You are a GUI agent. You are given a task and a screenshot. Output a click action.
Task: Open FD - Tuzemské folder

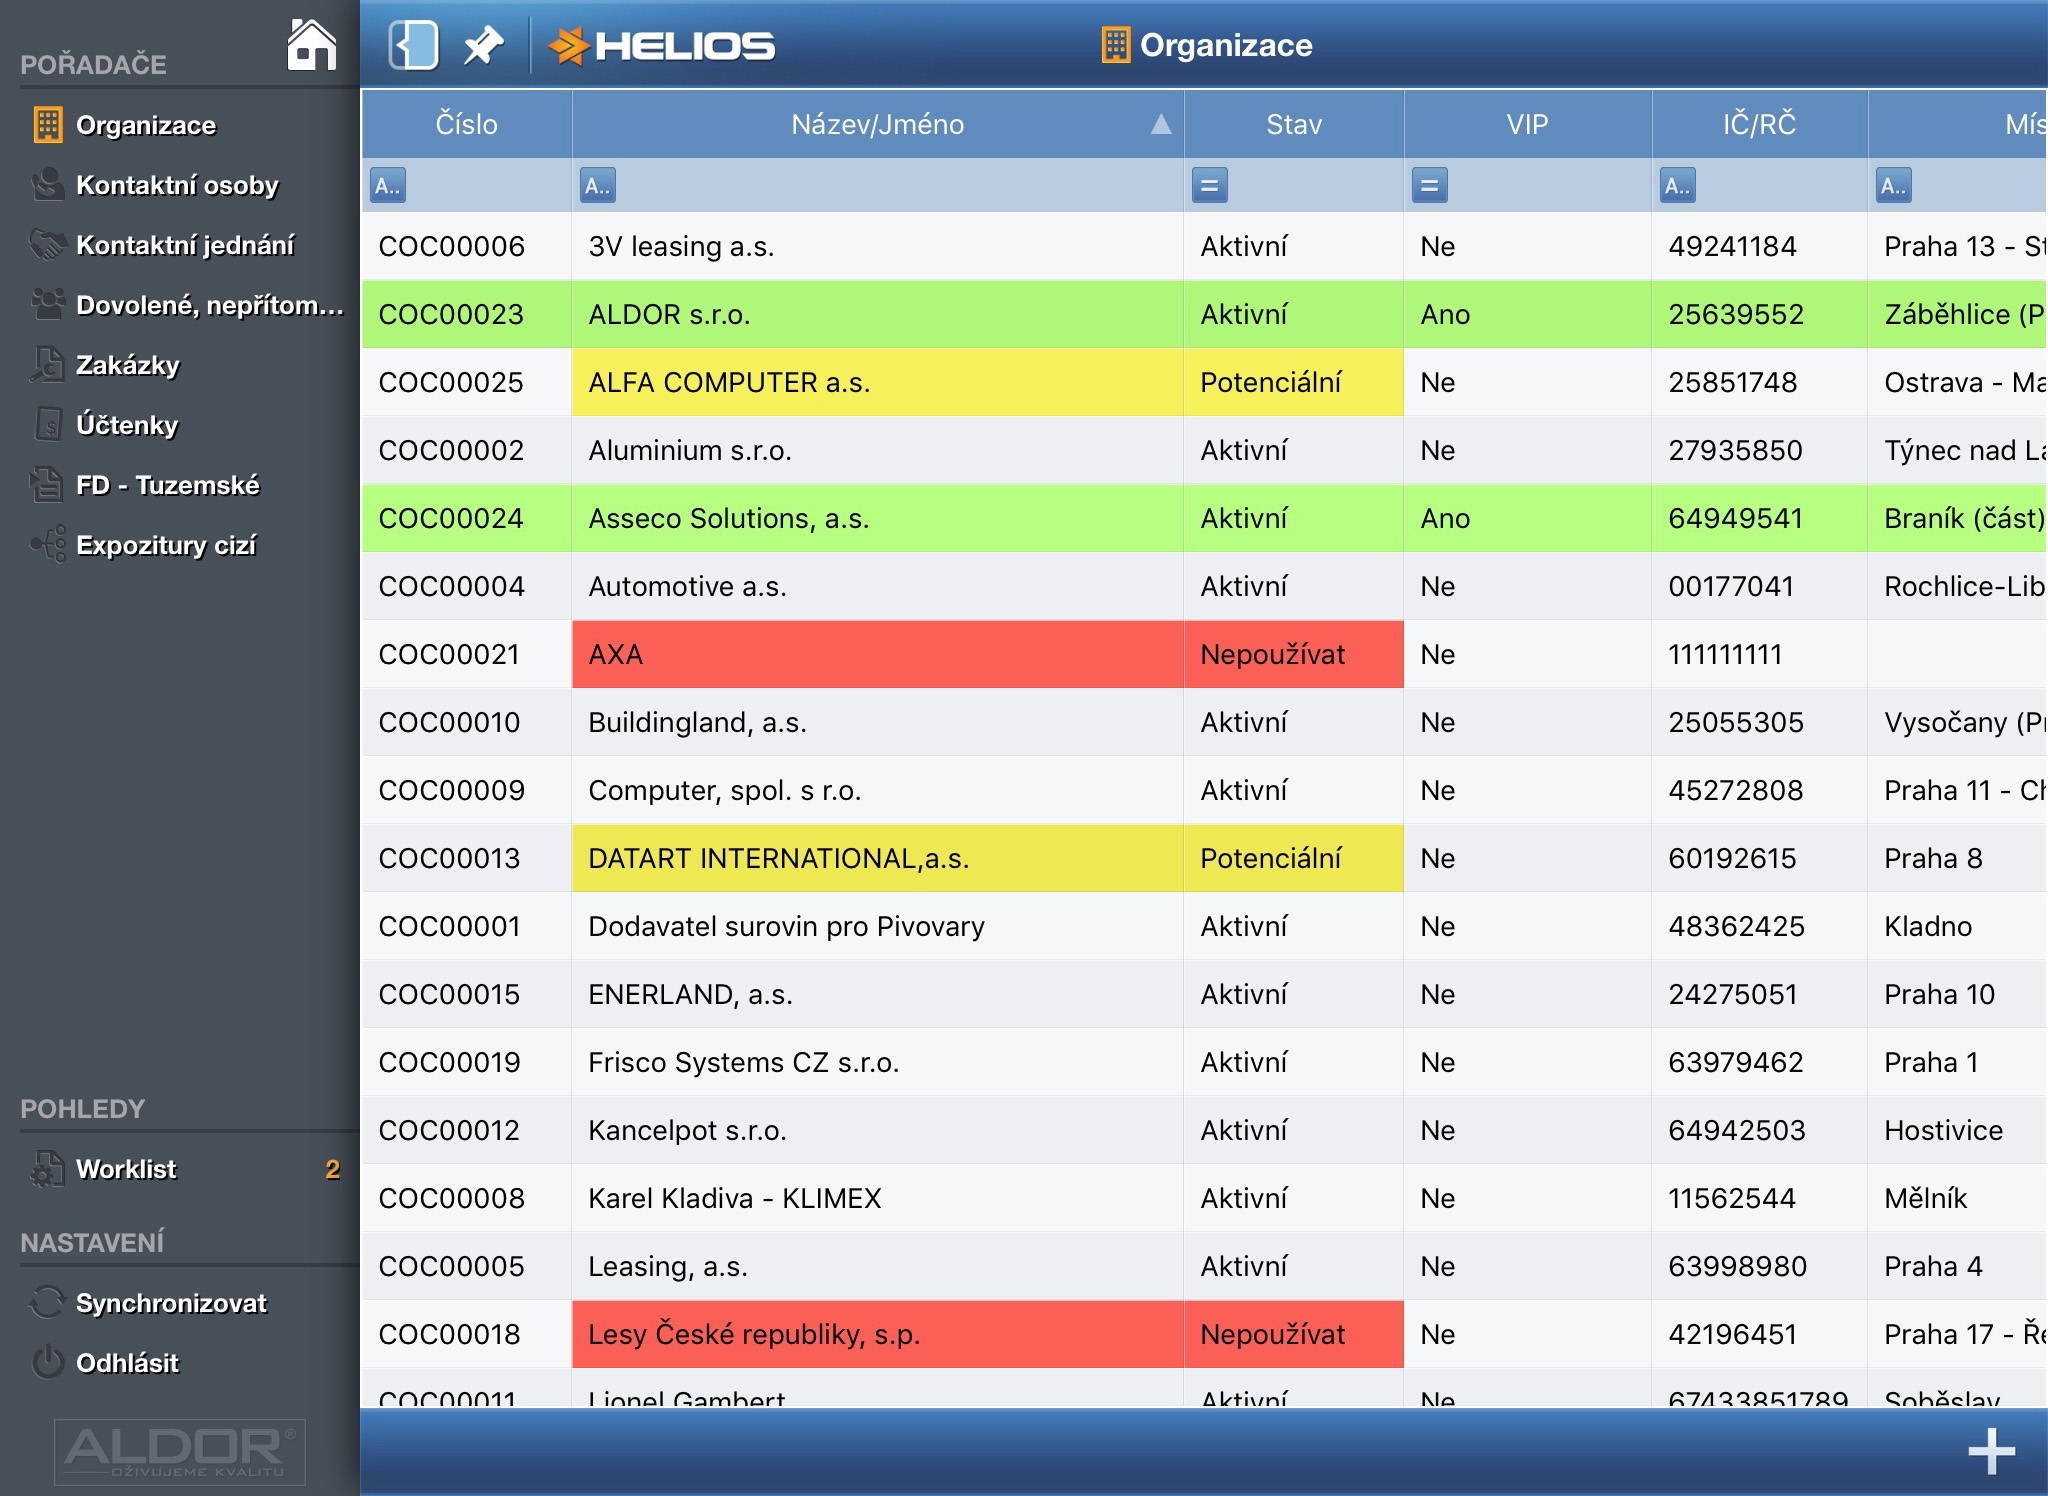[180, 485]
